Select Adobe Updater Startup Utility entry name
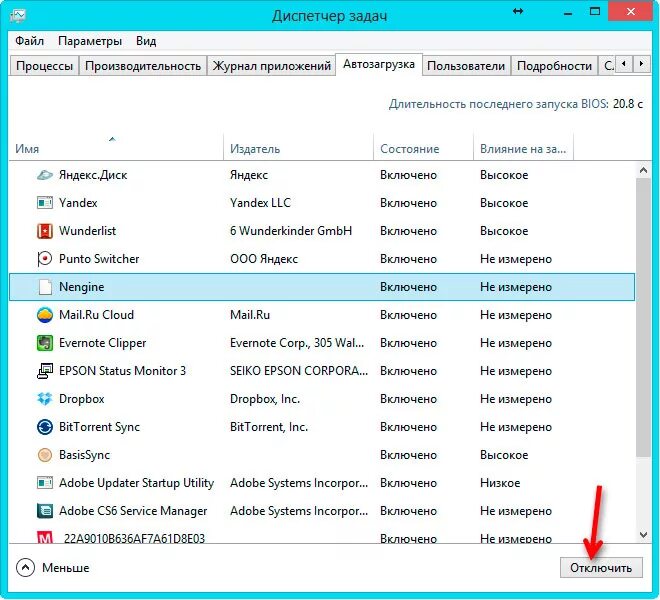The height and width of the screenshot is (600, 660). coord(136,483)
